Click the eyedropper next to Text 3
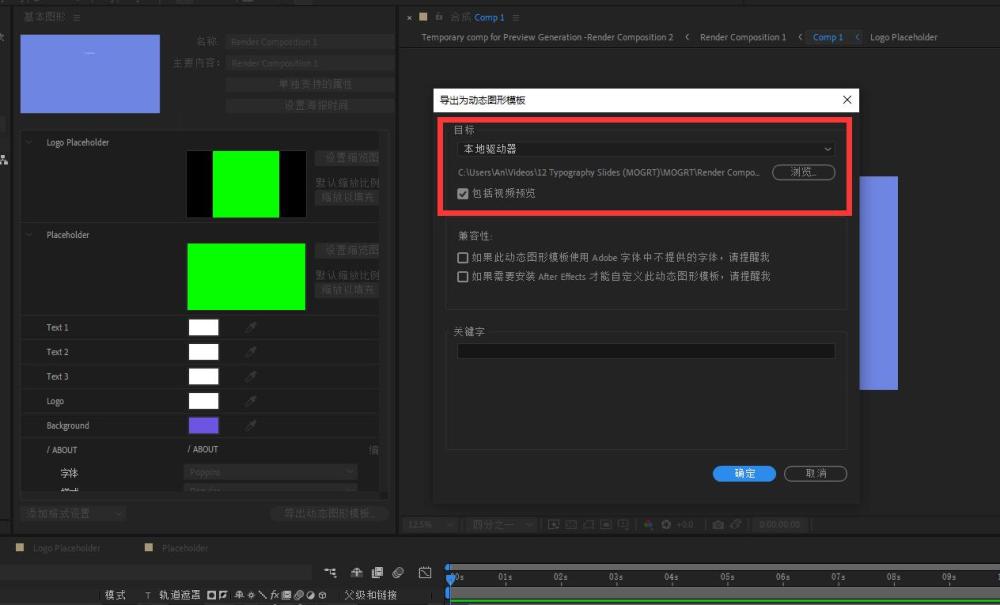The width and height of the screenshot is (1000, 605). point(251,377)
